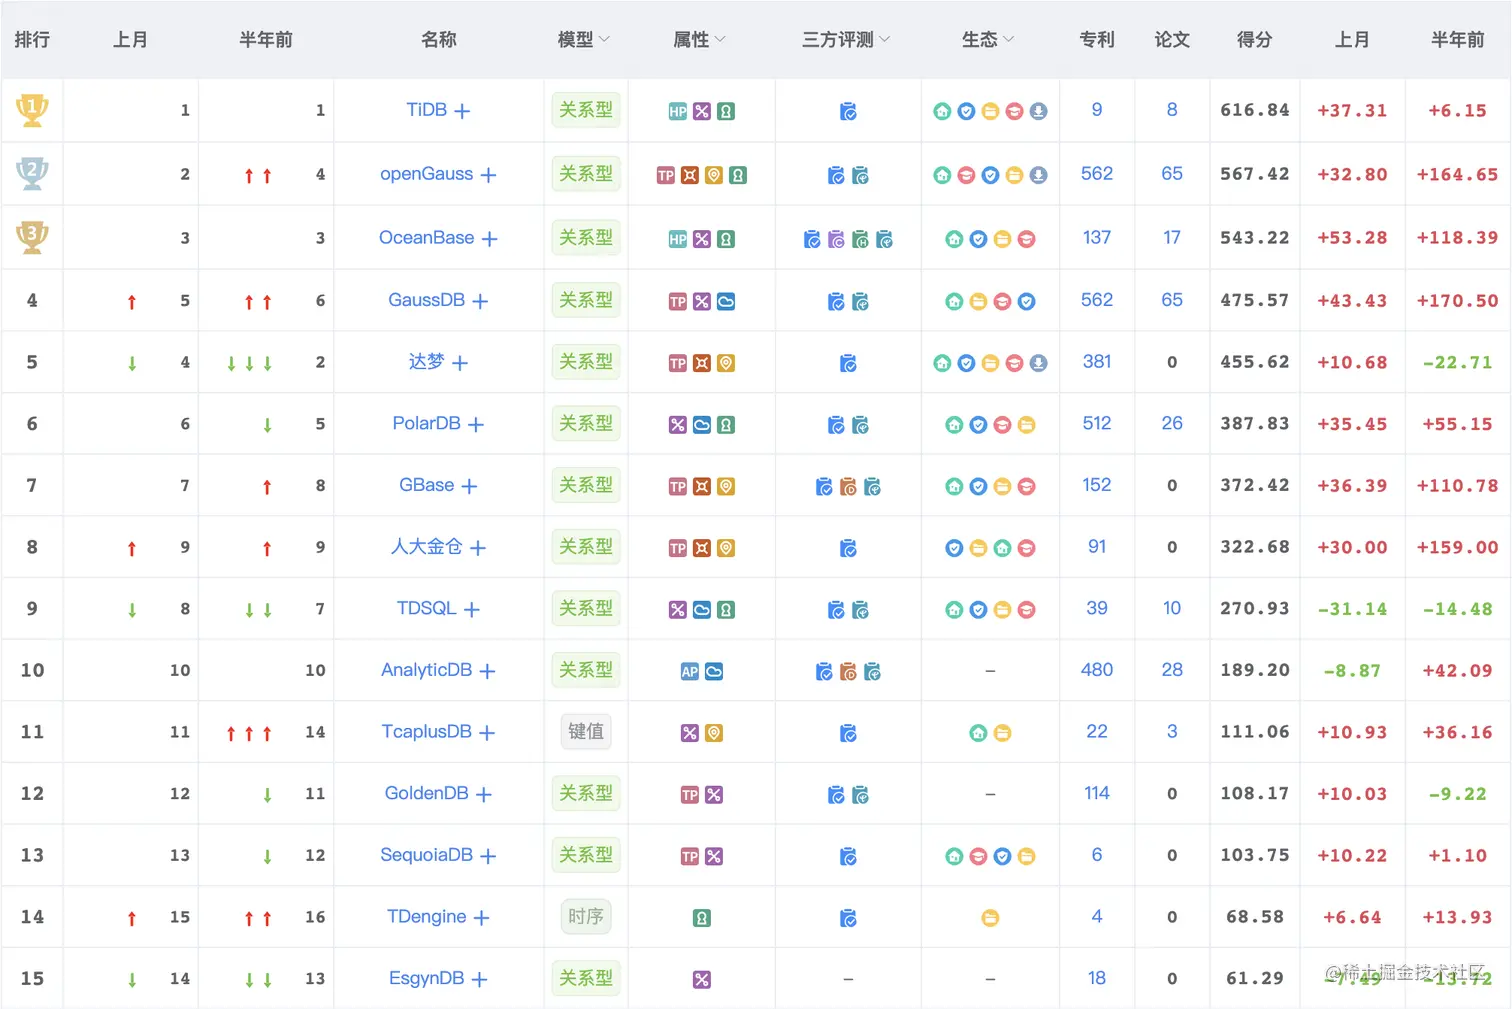This screenshot has height=1009, width=1512.
Task: Click the orange attribute icon in GBase row
Action: click(x=702, y=486)
